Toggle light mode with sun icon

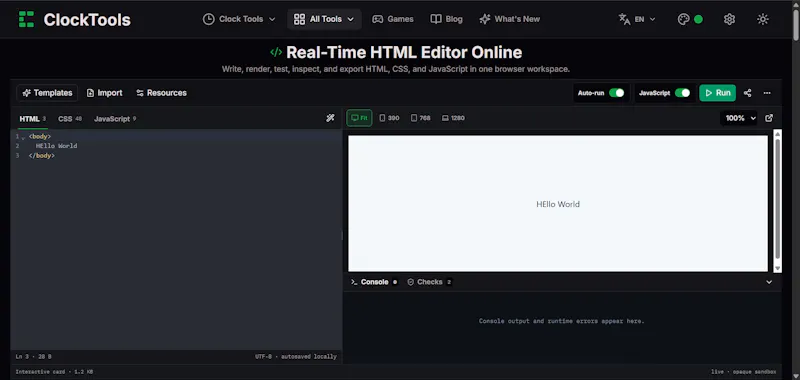pyautogui.click(x=763, y=19)
